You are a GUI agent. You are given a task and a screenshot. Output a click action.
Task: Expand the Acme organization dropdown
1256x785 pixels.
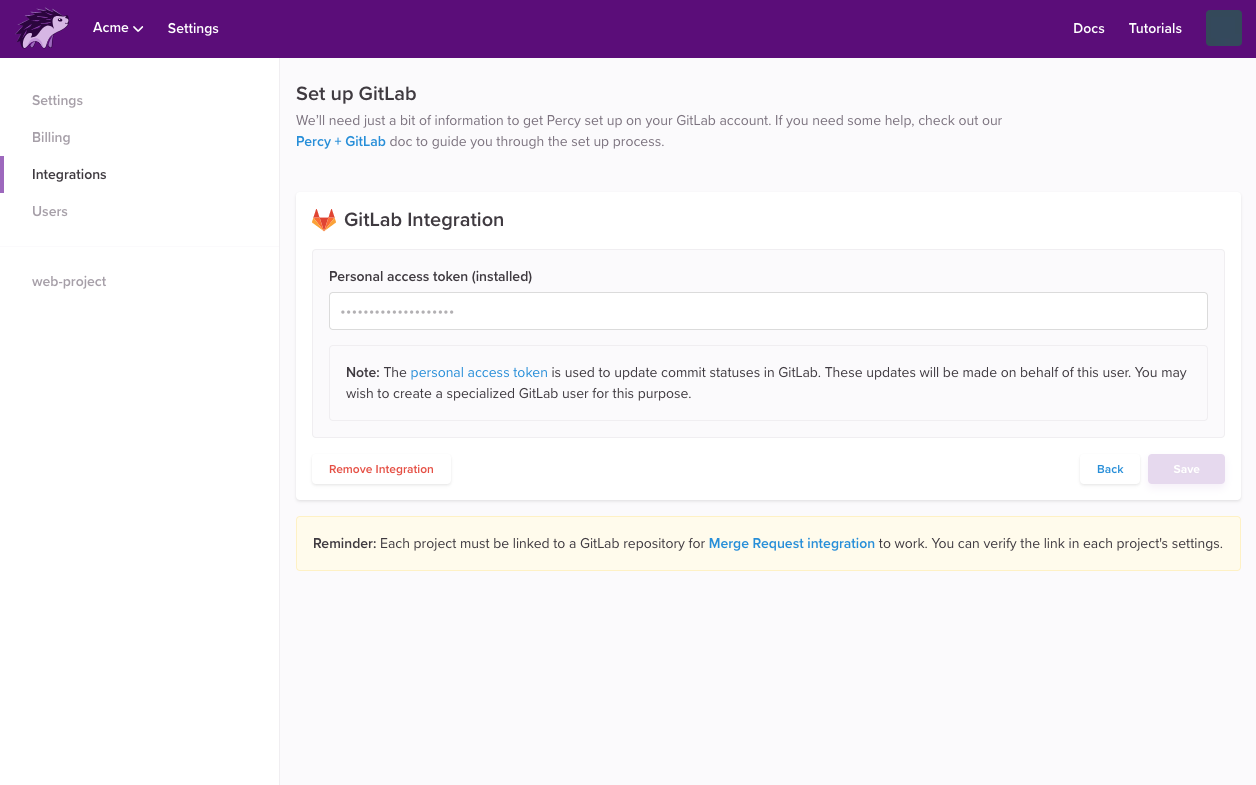click(x=118, y=28)
